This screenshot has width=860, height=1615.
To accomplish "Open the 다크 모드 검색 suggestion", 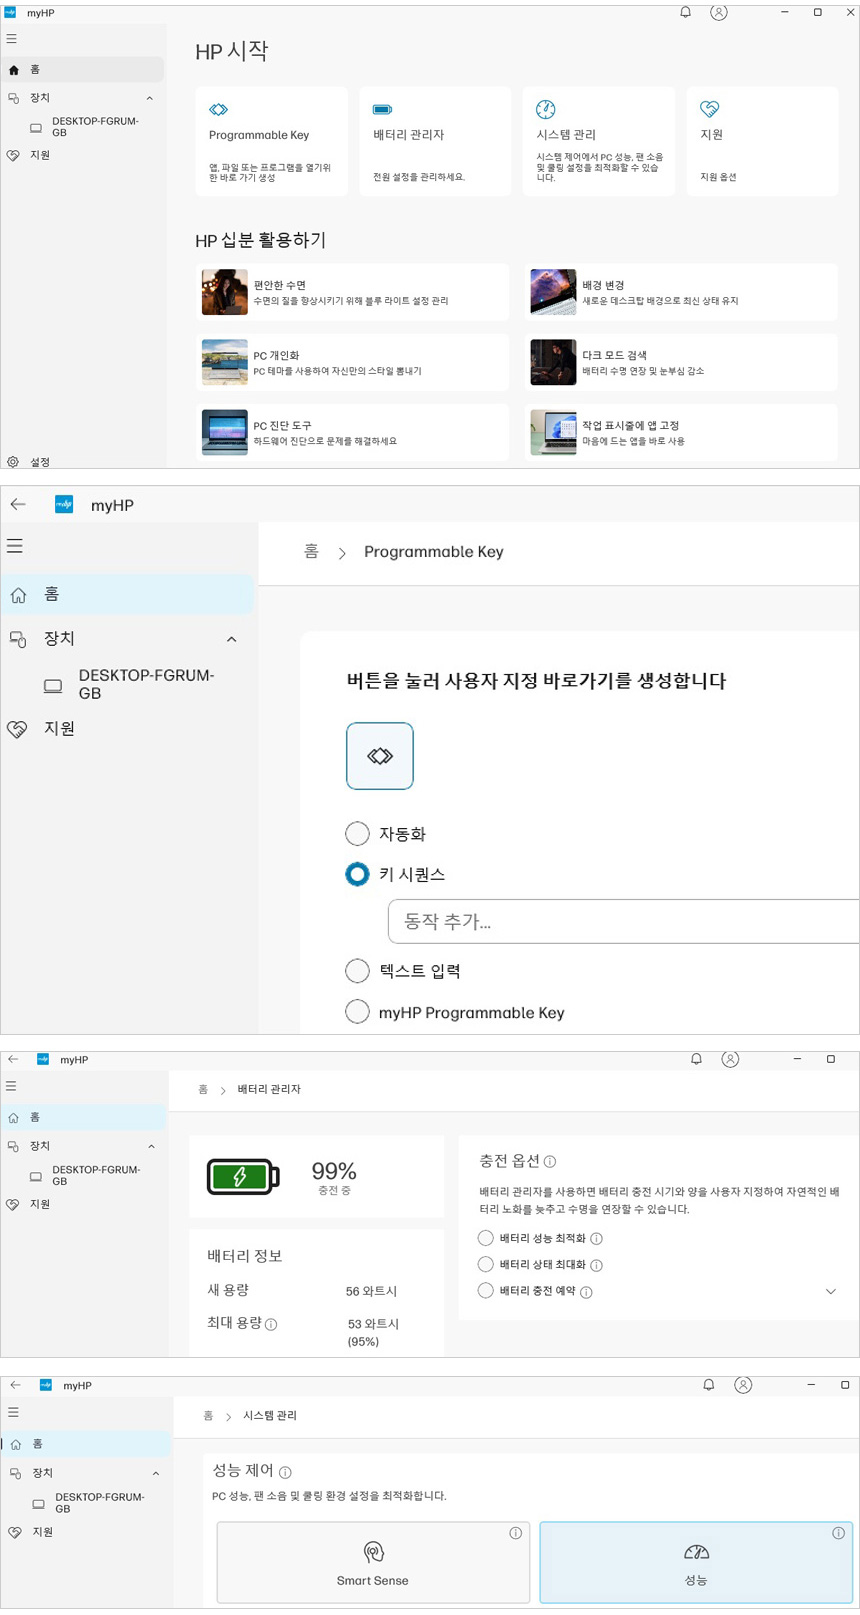I will click(x=682, y=362).
